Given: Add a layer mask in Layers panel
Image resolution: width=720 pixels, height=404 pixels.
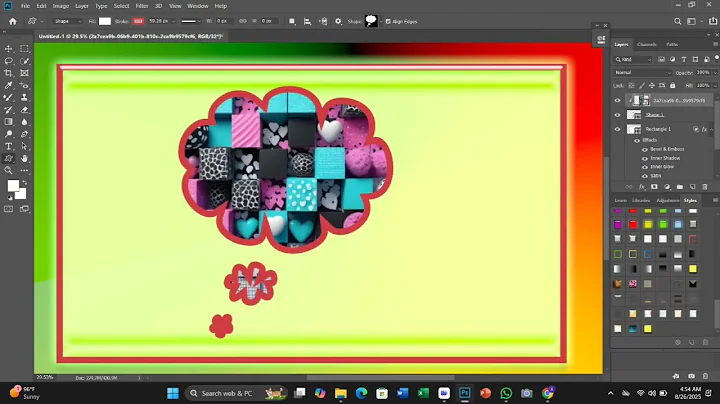Looking at the screenshot, I should click(654, 187).
